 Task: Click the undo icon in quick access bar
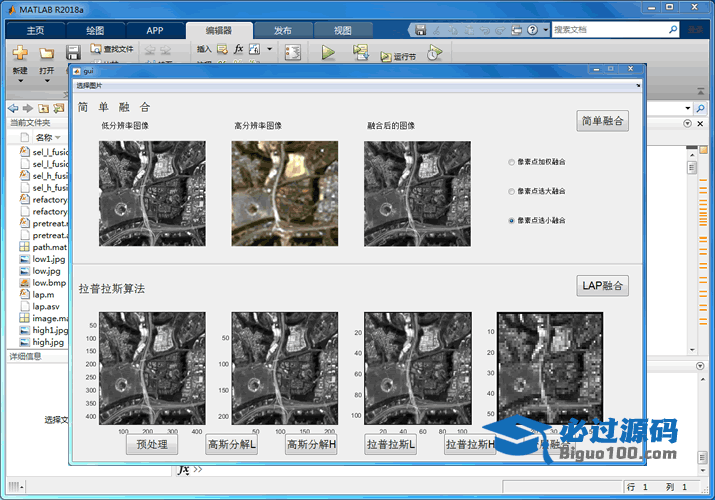(x=484, y=30)
